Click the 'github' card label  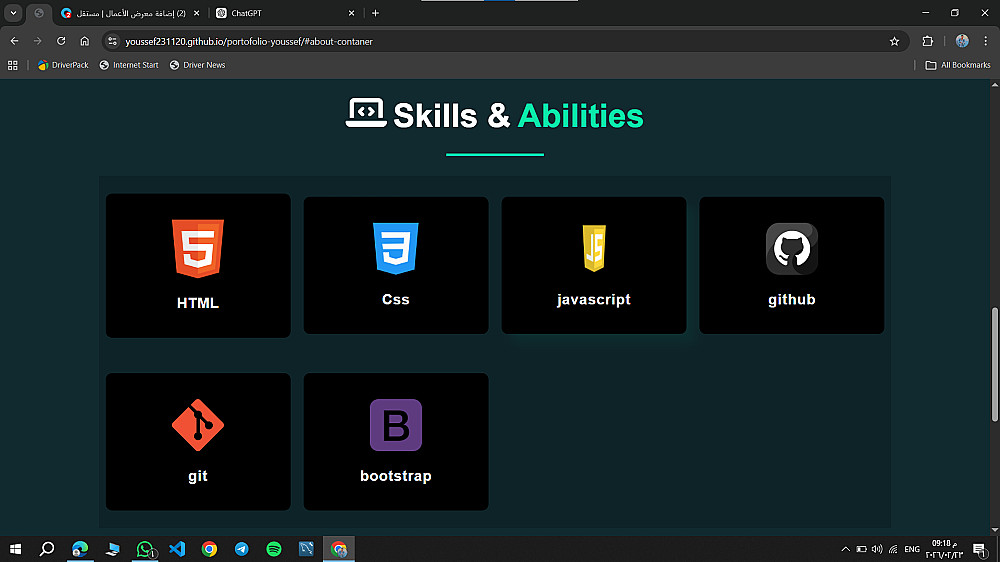[791, 300]
